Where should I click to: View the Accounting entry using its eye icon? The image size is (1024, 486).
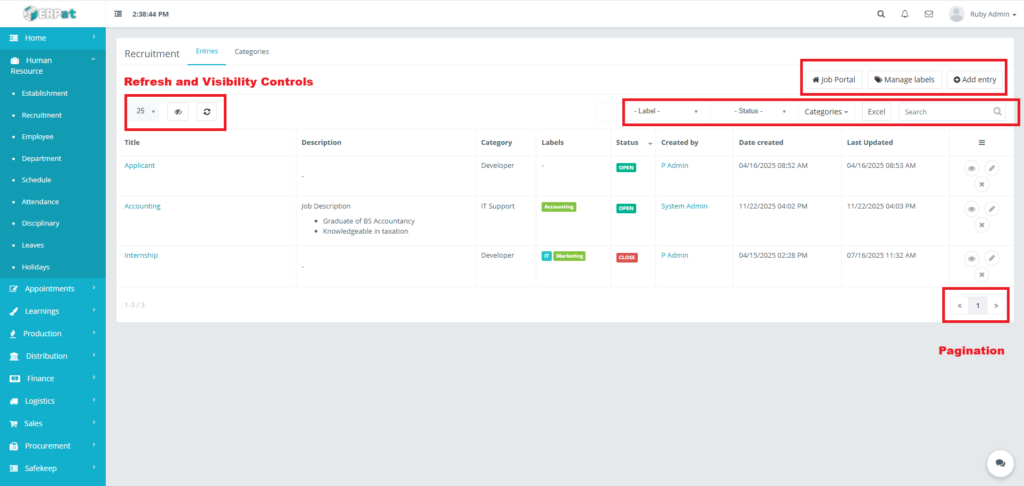pos(971,209)
